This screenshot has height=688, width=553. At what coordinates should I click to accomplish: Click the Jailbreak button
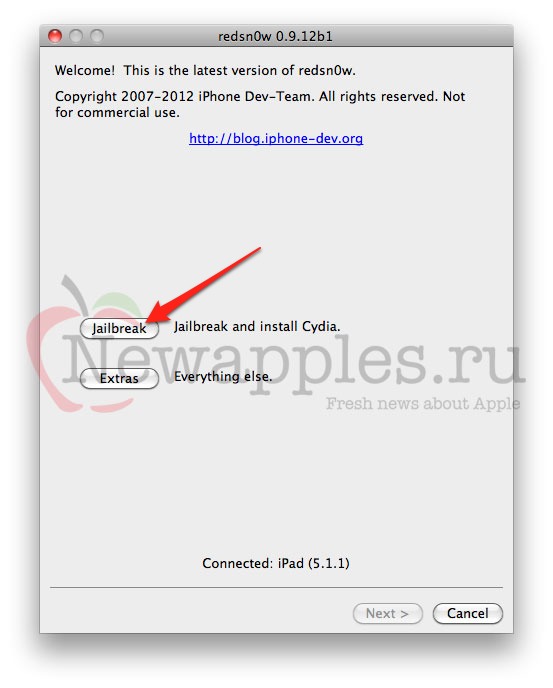[119, 328]
